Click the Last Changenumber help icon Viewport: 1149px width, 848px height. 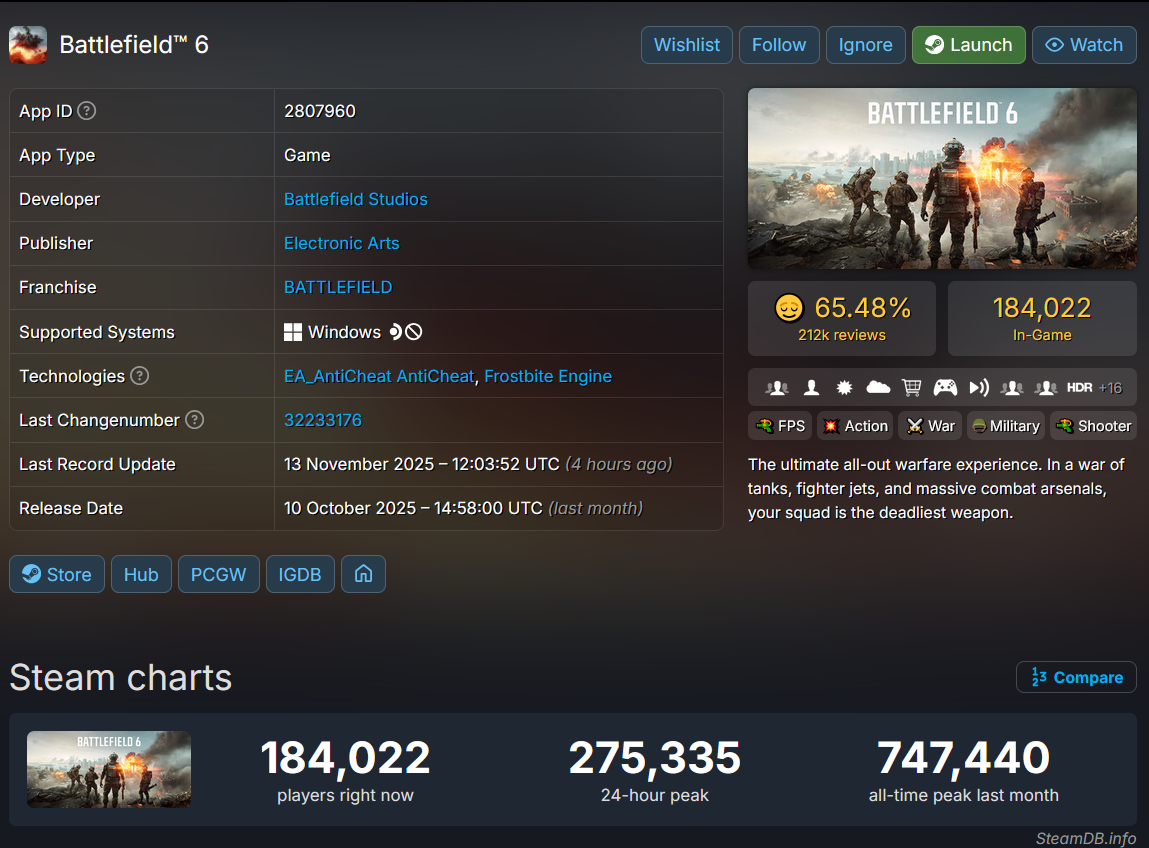[x=195, y=420]
